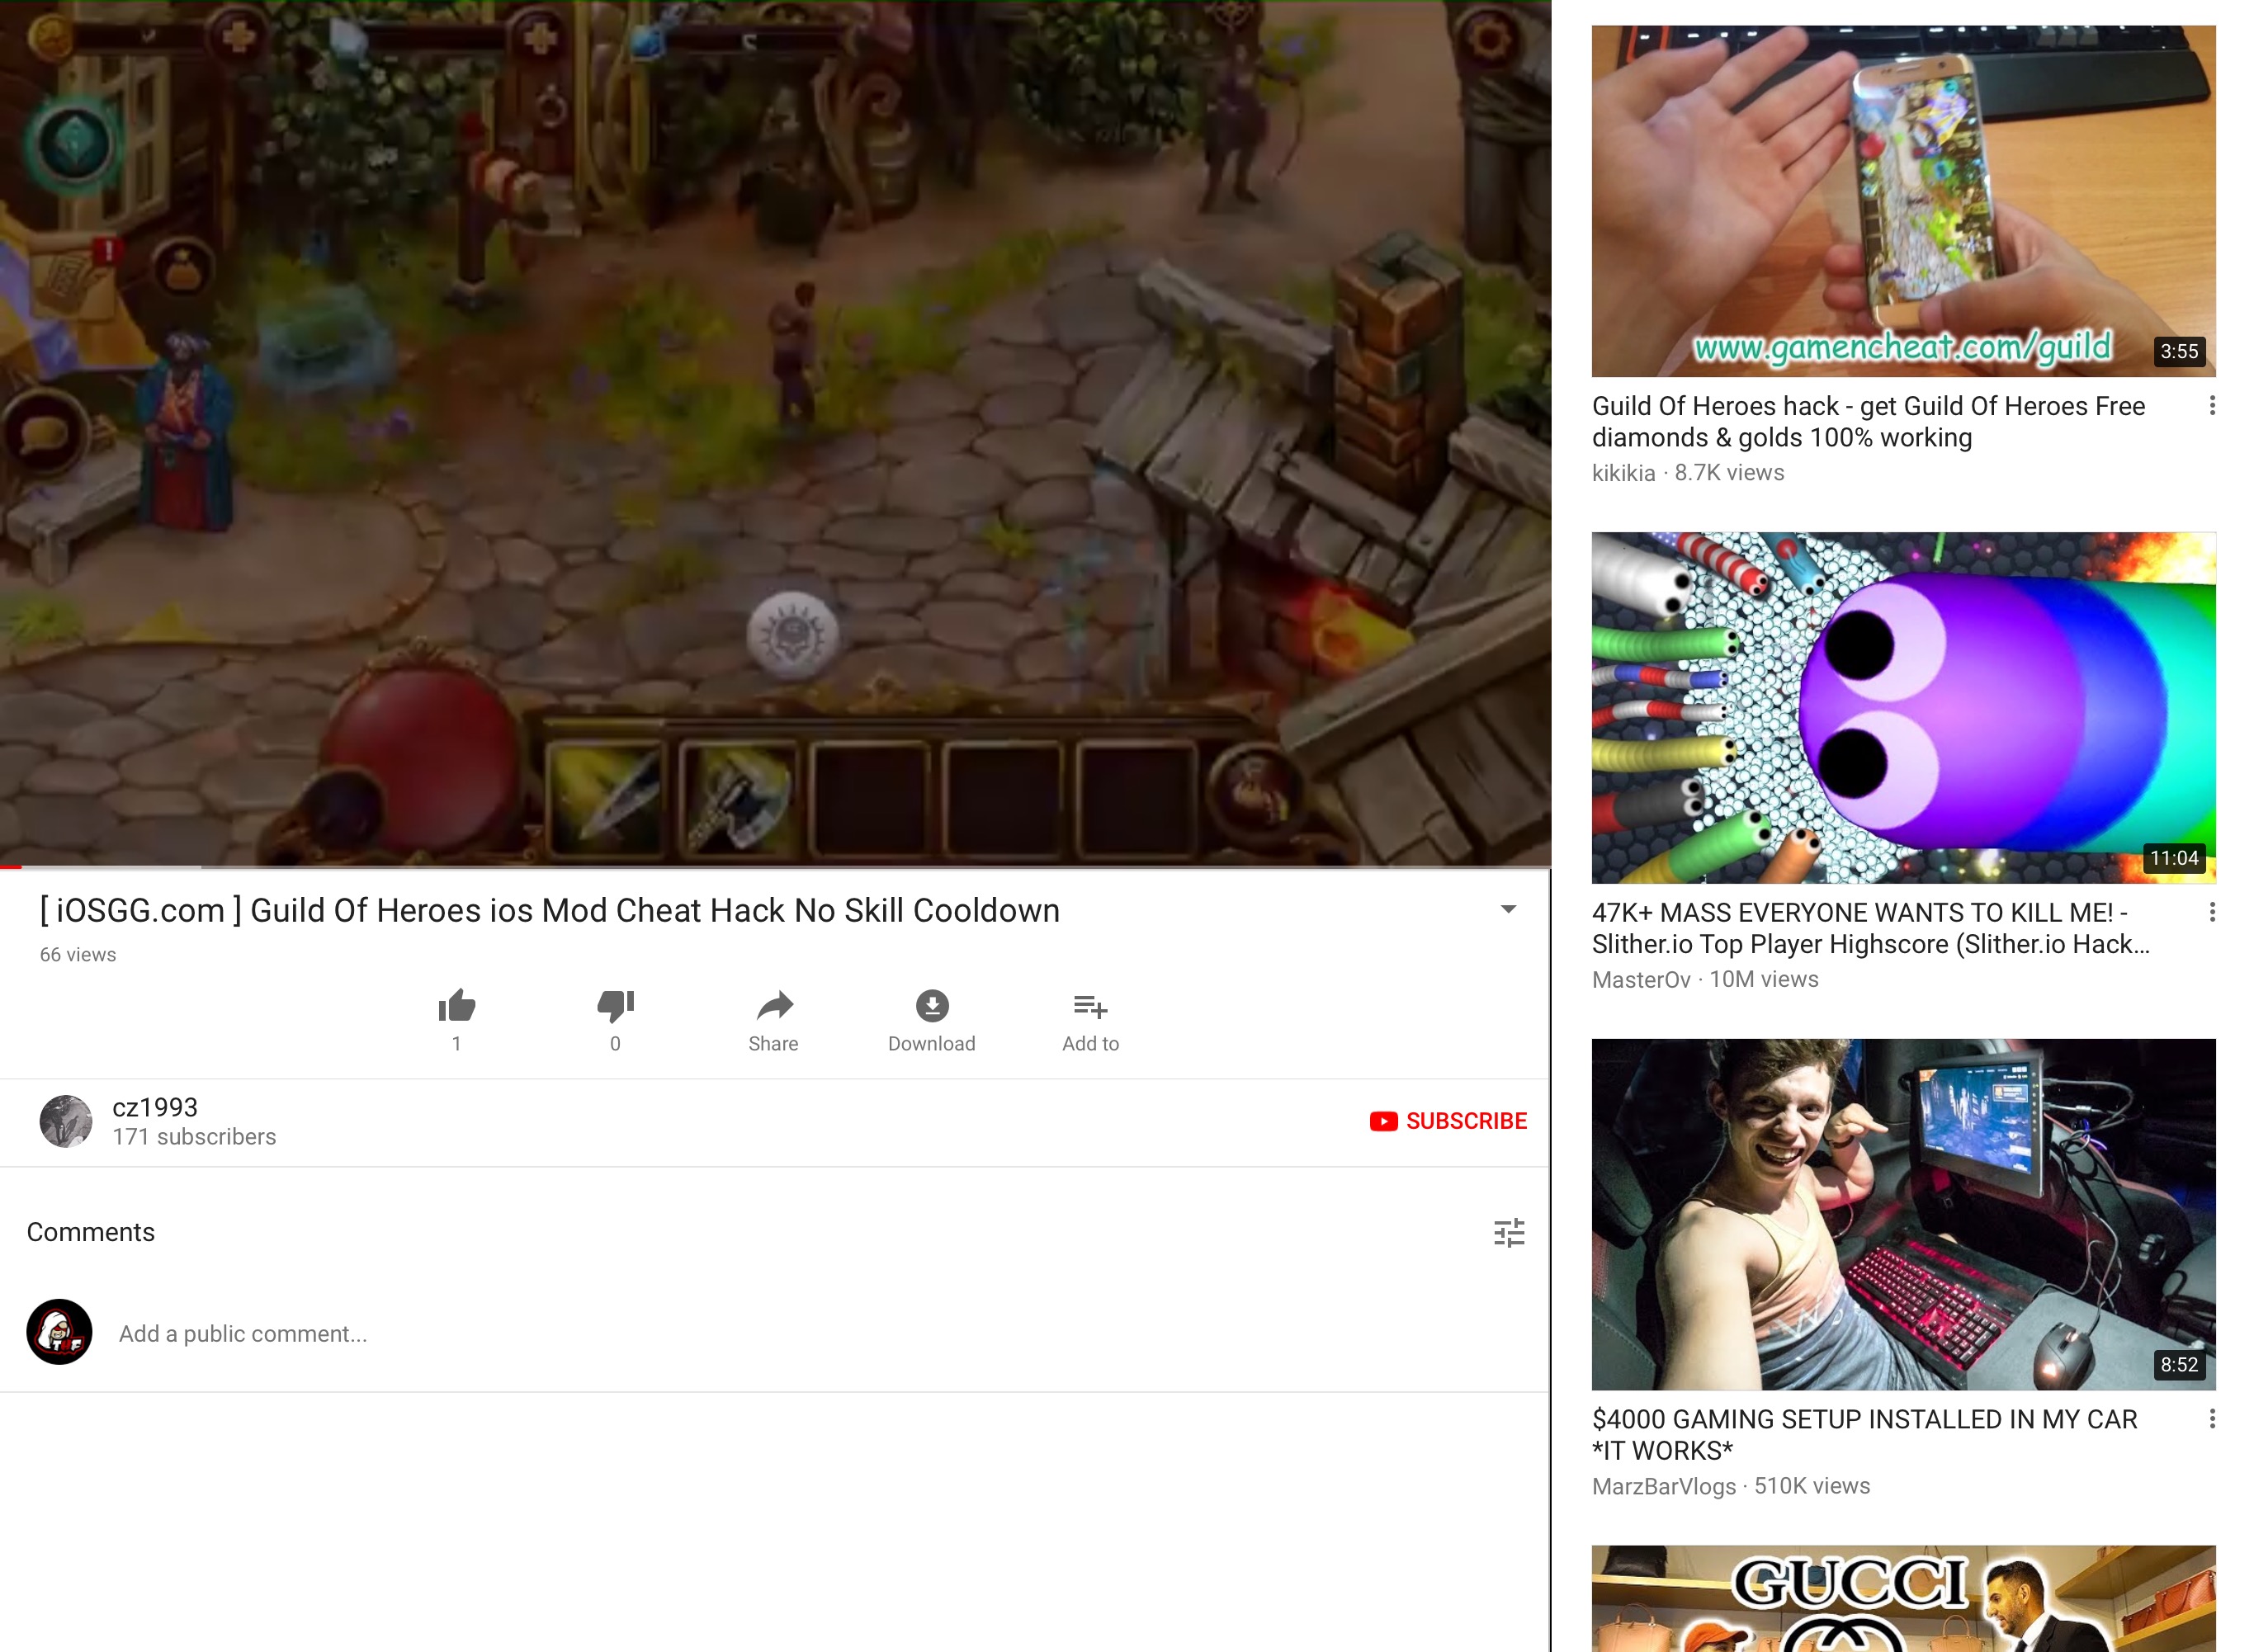Viewport: 2254px width, 1652px height.
Task: Open more options for $4000 GAMING SETUP video
Action: coord(2211,1418)
